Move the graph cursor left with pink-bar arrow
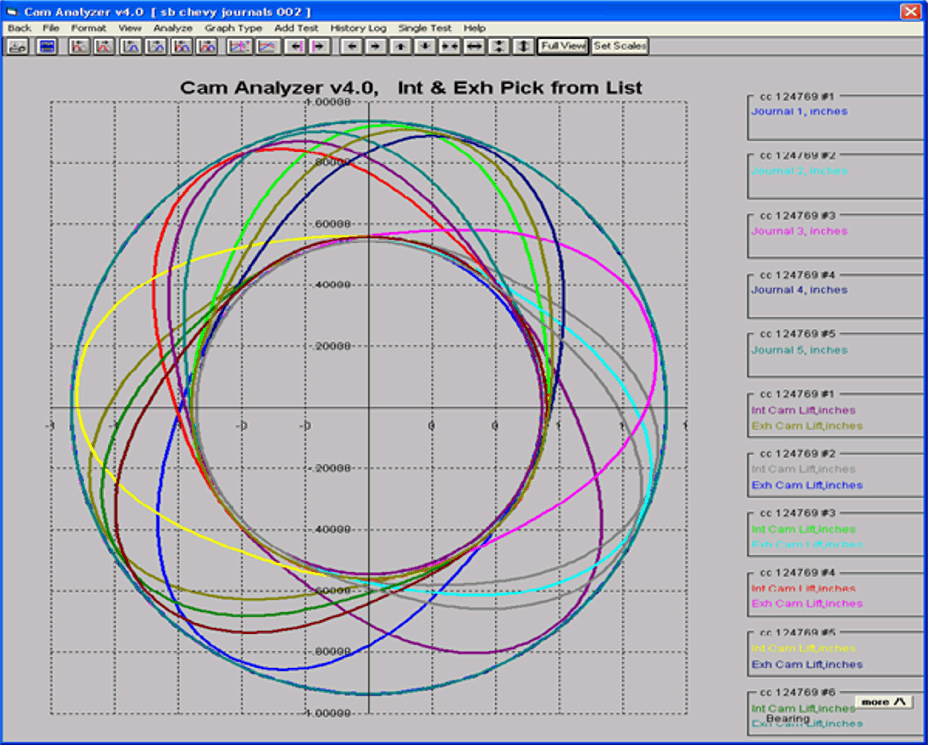Screen dimensions: 931x748 pos(295,46)
